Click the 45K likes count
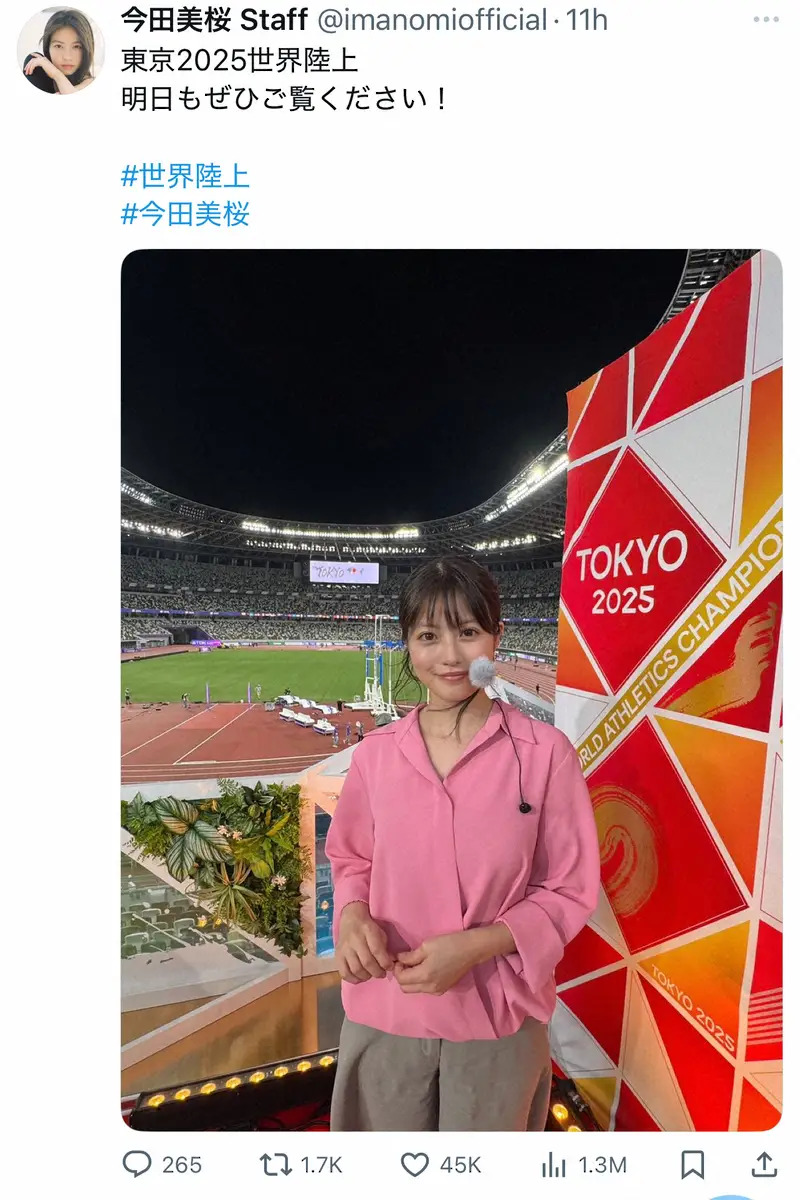The width and height of the screenshot is (800, 1200). point(460,1165)
